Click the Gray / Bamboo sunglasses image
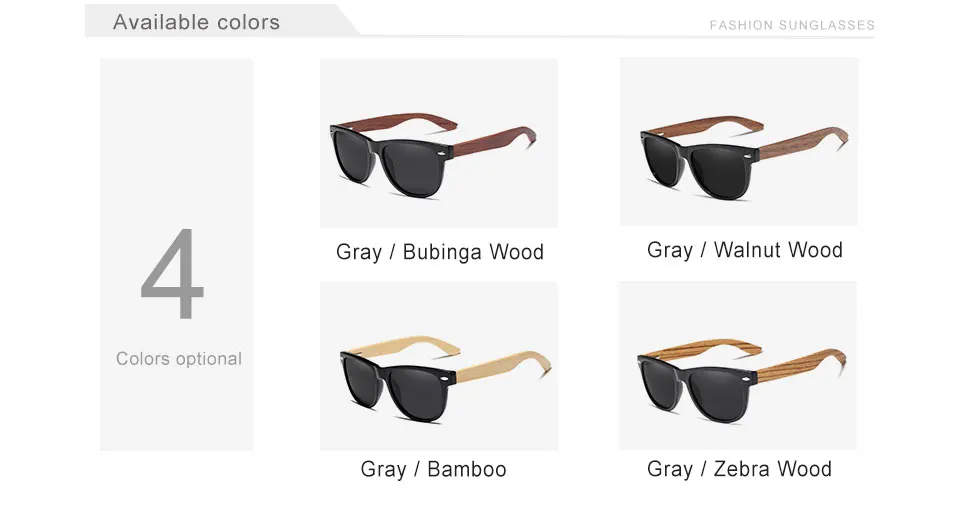The height and width of the screenshot is (506, 960). tap(438, 366)
